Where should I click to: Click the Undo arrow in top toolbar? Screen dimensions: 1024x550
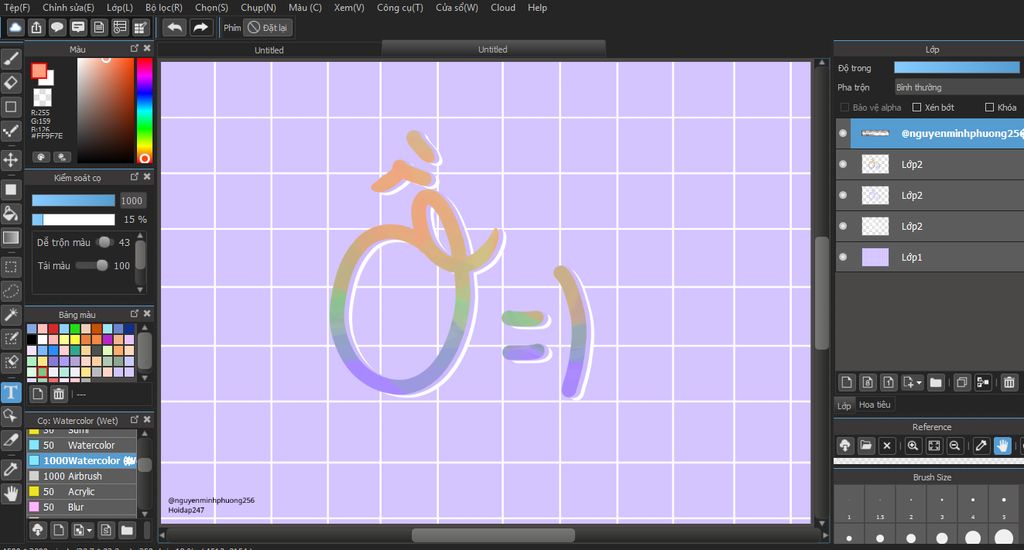(x=174, y=27)
